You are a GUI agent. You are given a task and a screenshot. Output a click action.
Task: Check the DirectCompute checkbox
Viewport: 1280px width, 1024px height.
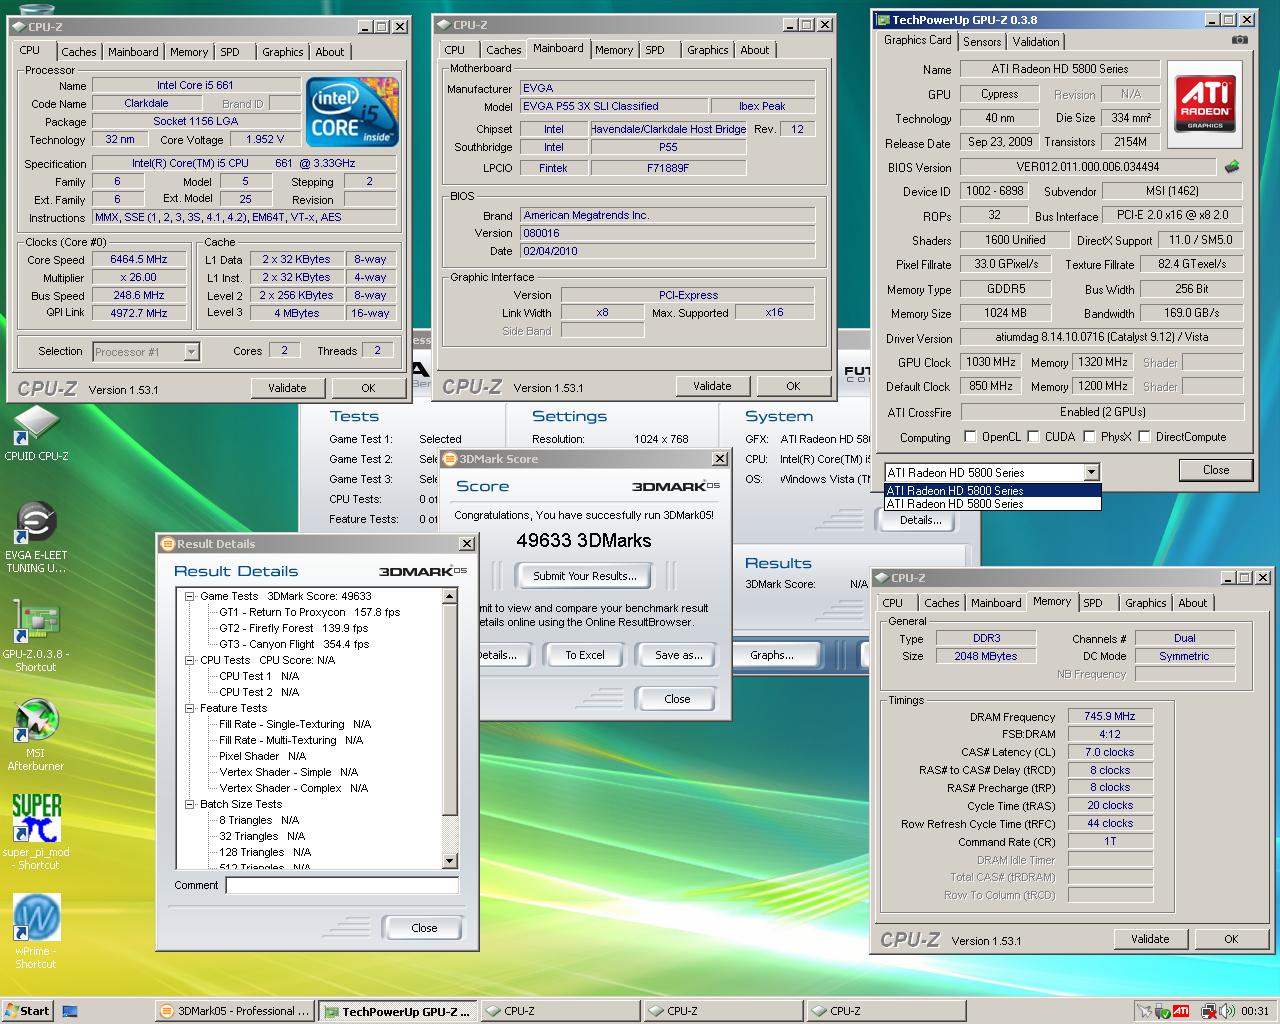[x=1144, y=437]
